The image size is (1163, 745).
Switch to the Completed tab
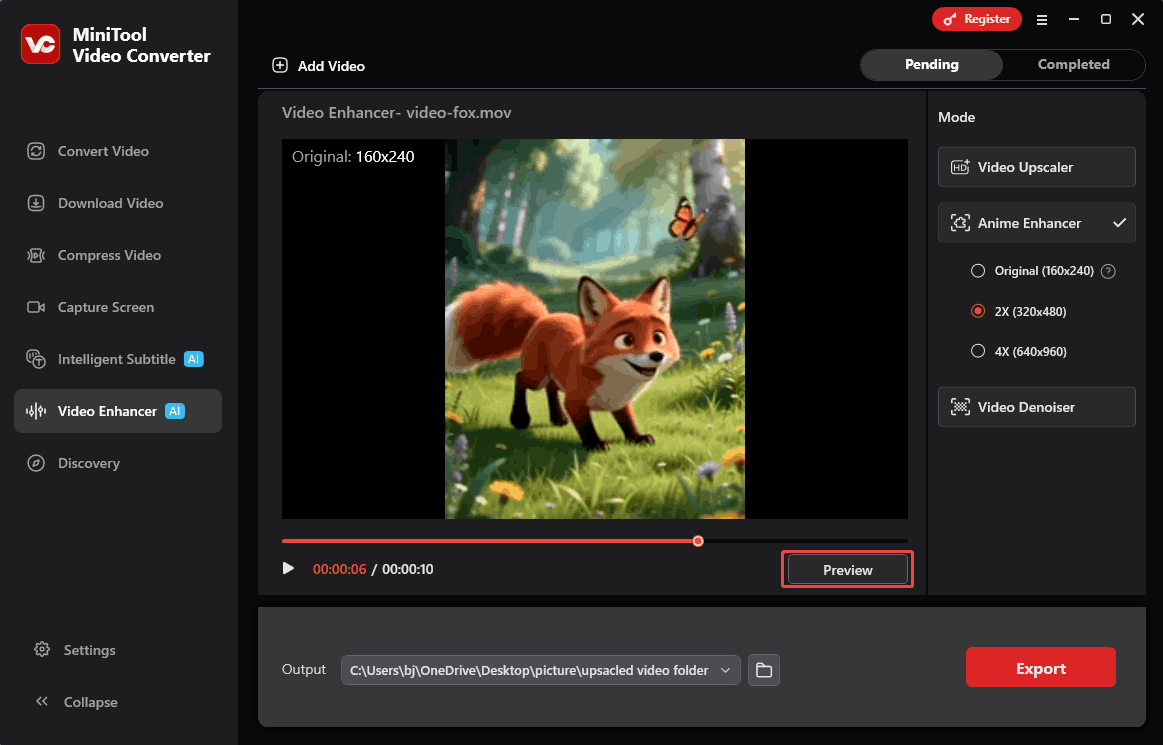pos(1073,65)
